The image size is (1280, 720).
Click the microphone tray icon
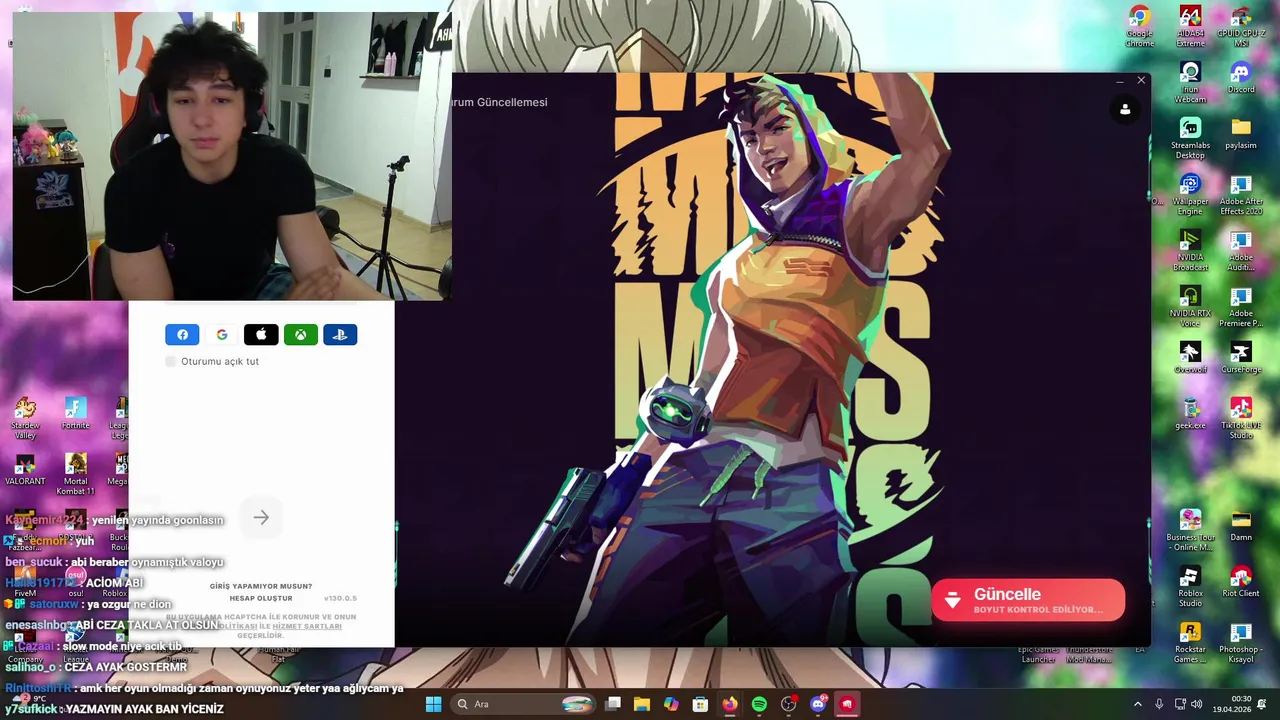click(x=1159, y=704)
